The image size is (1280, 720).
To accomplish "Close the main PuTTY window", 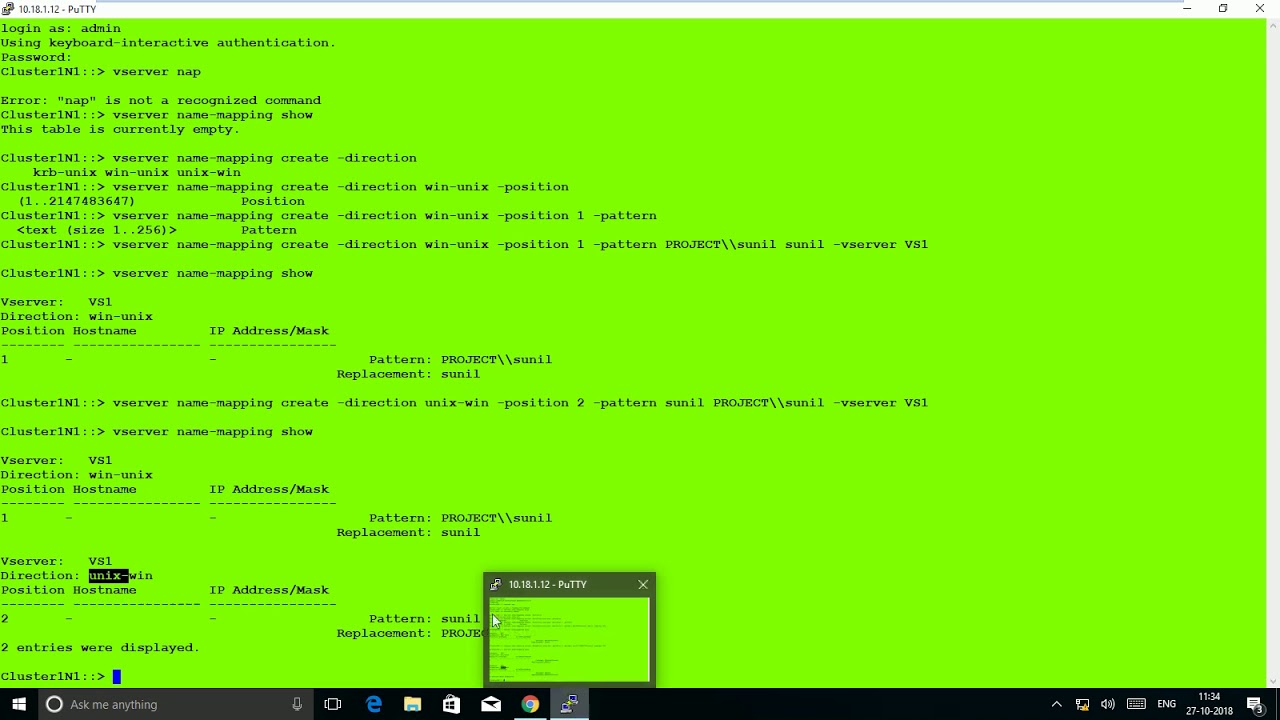I will pyautogui.click(x=1260, y=9).
